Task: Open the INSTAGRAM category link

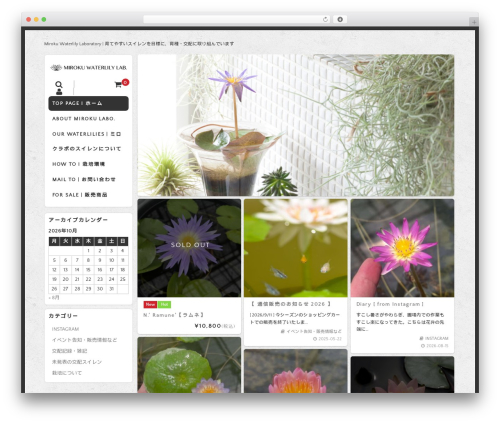Action: tap(65, 329)
